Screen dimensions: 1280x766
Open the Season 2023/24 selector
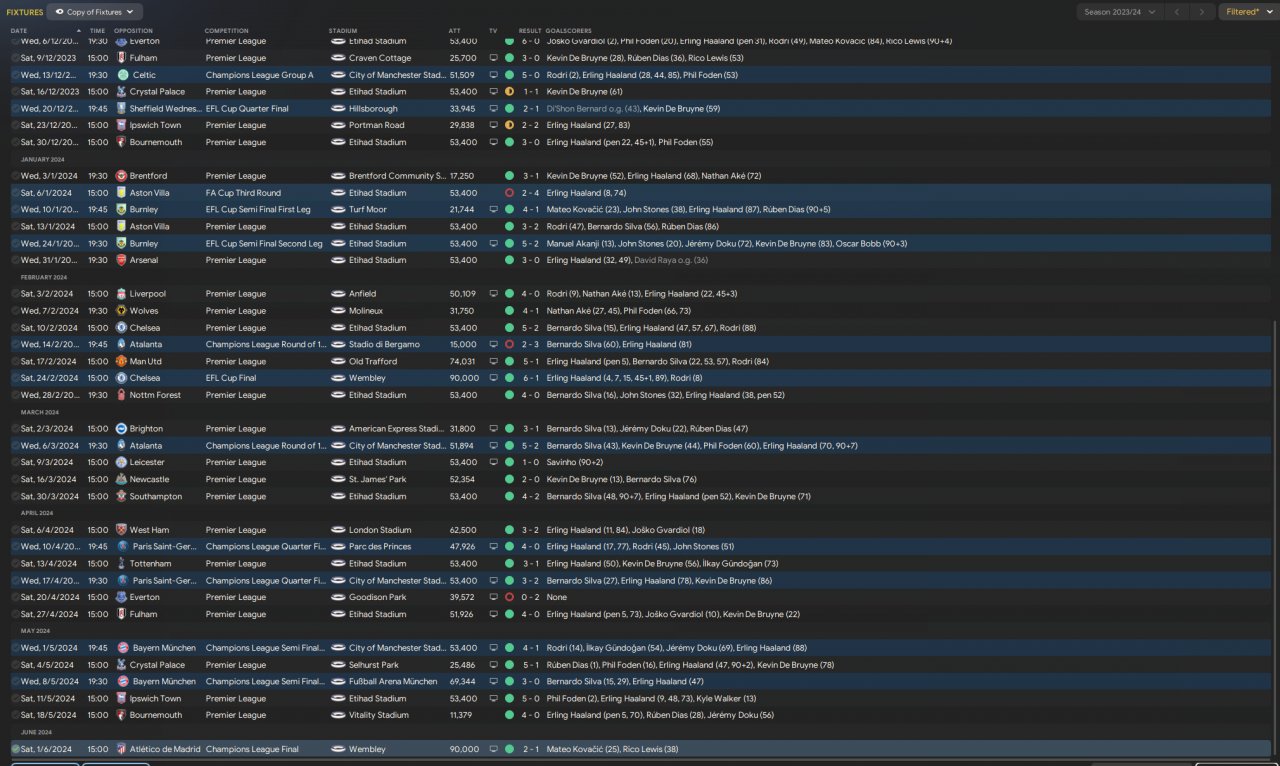(1119, 12)
